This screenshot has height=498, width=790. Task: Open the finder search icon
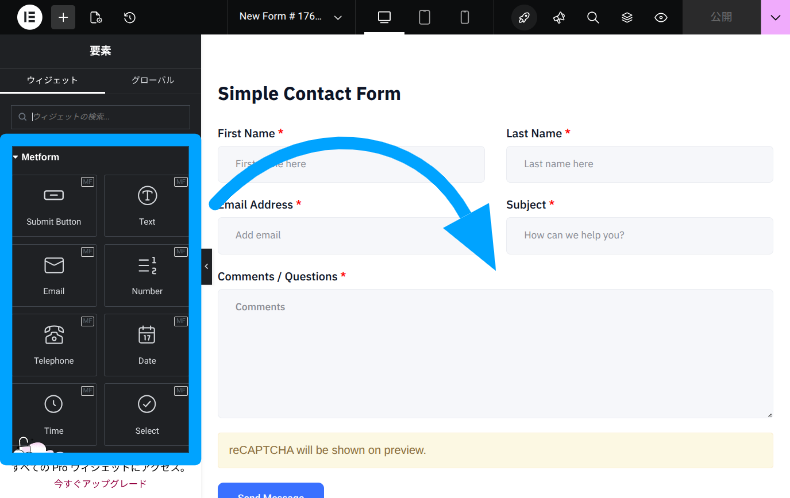(x=593, y=17)
